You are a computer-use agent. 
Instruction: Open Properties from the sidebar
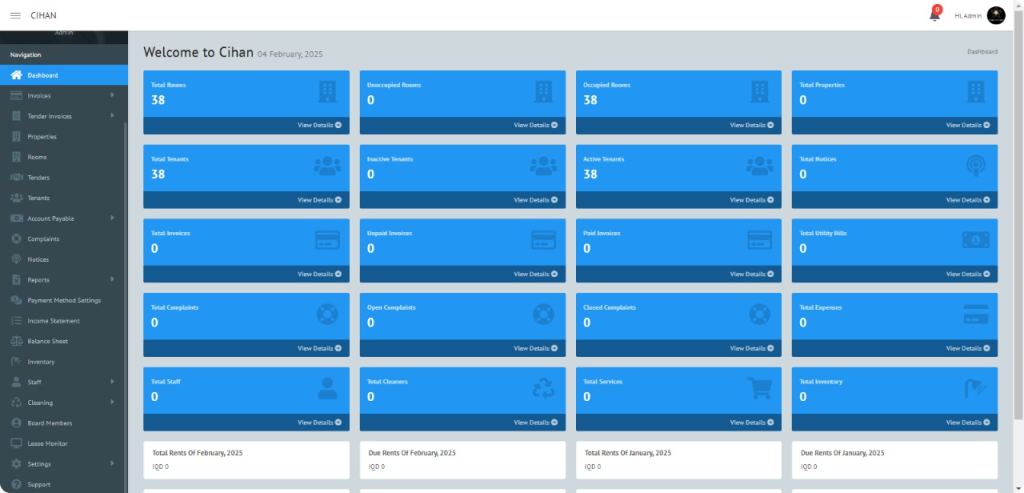(x=42, y=136)
